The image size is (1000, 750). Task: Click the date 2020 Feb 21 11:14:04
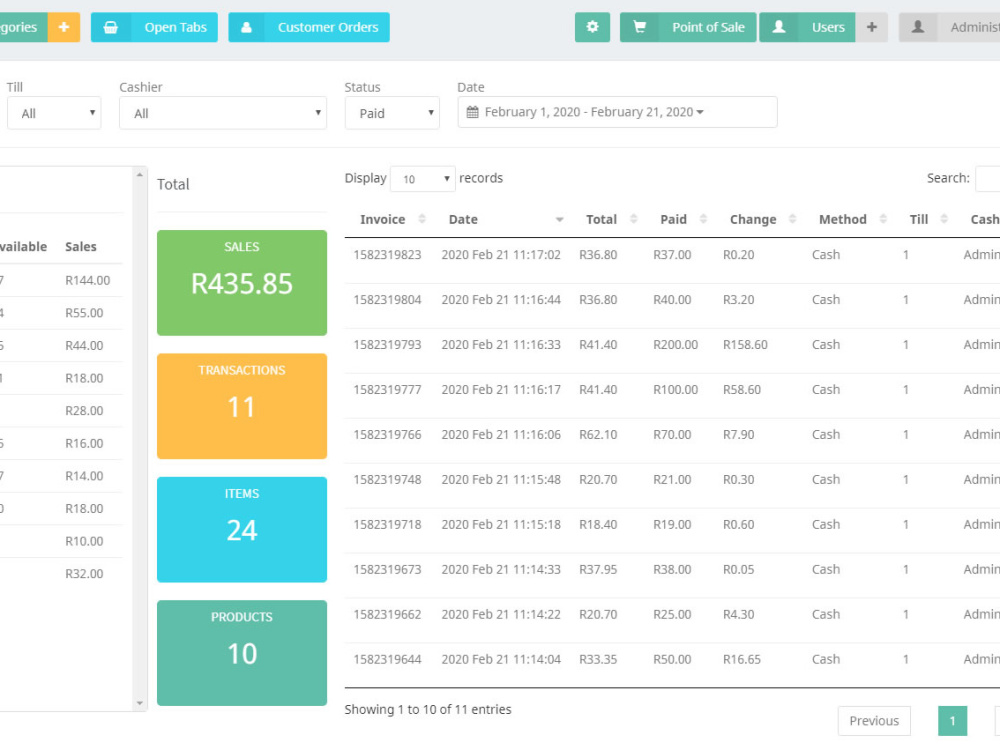[501, 659]
